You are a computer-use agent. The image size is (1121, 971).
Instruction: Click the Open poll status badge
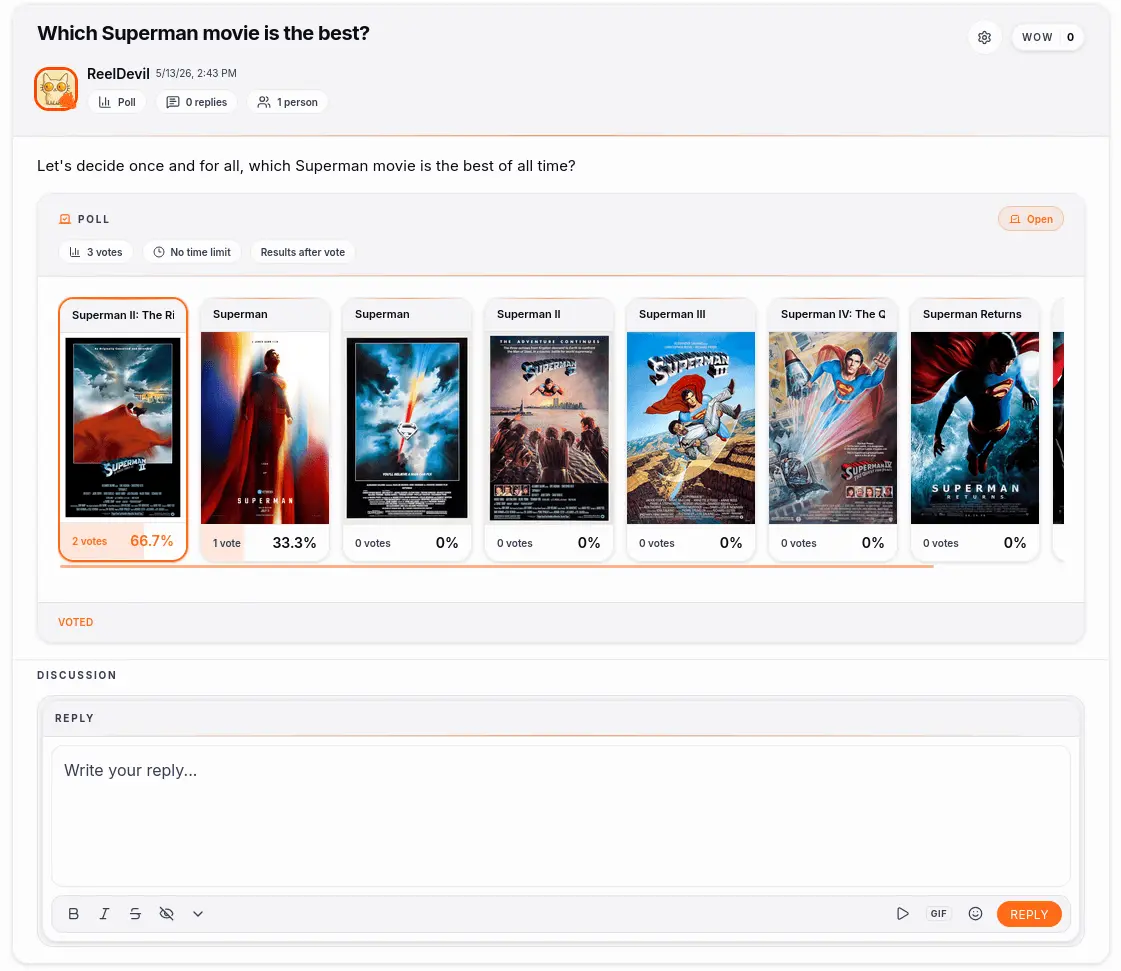click(x=1030, y=219)
